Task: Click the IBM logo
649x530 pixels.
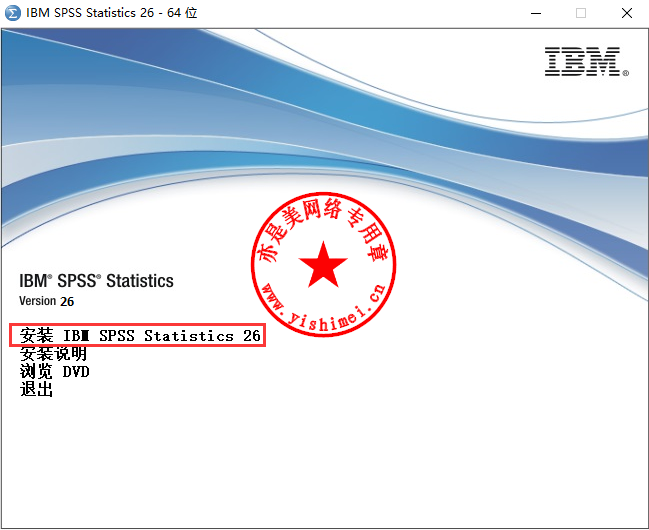Action: 587,62
